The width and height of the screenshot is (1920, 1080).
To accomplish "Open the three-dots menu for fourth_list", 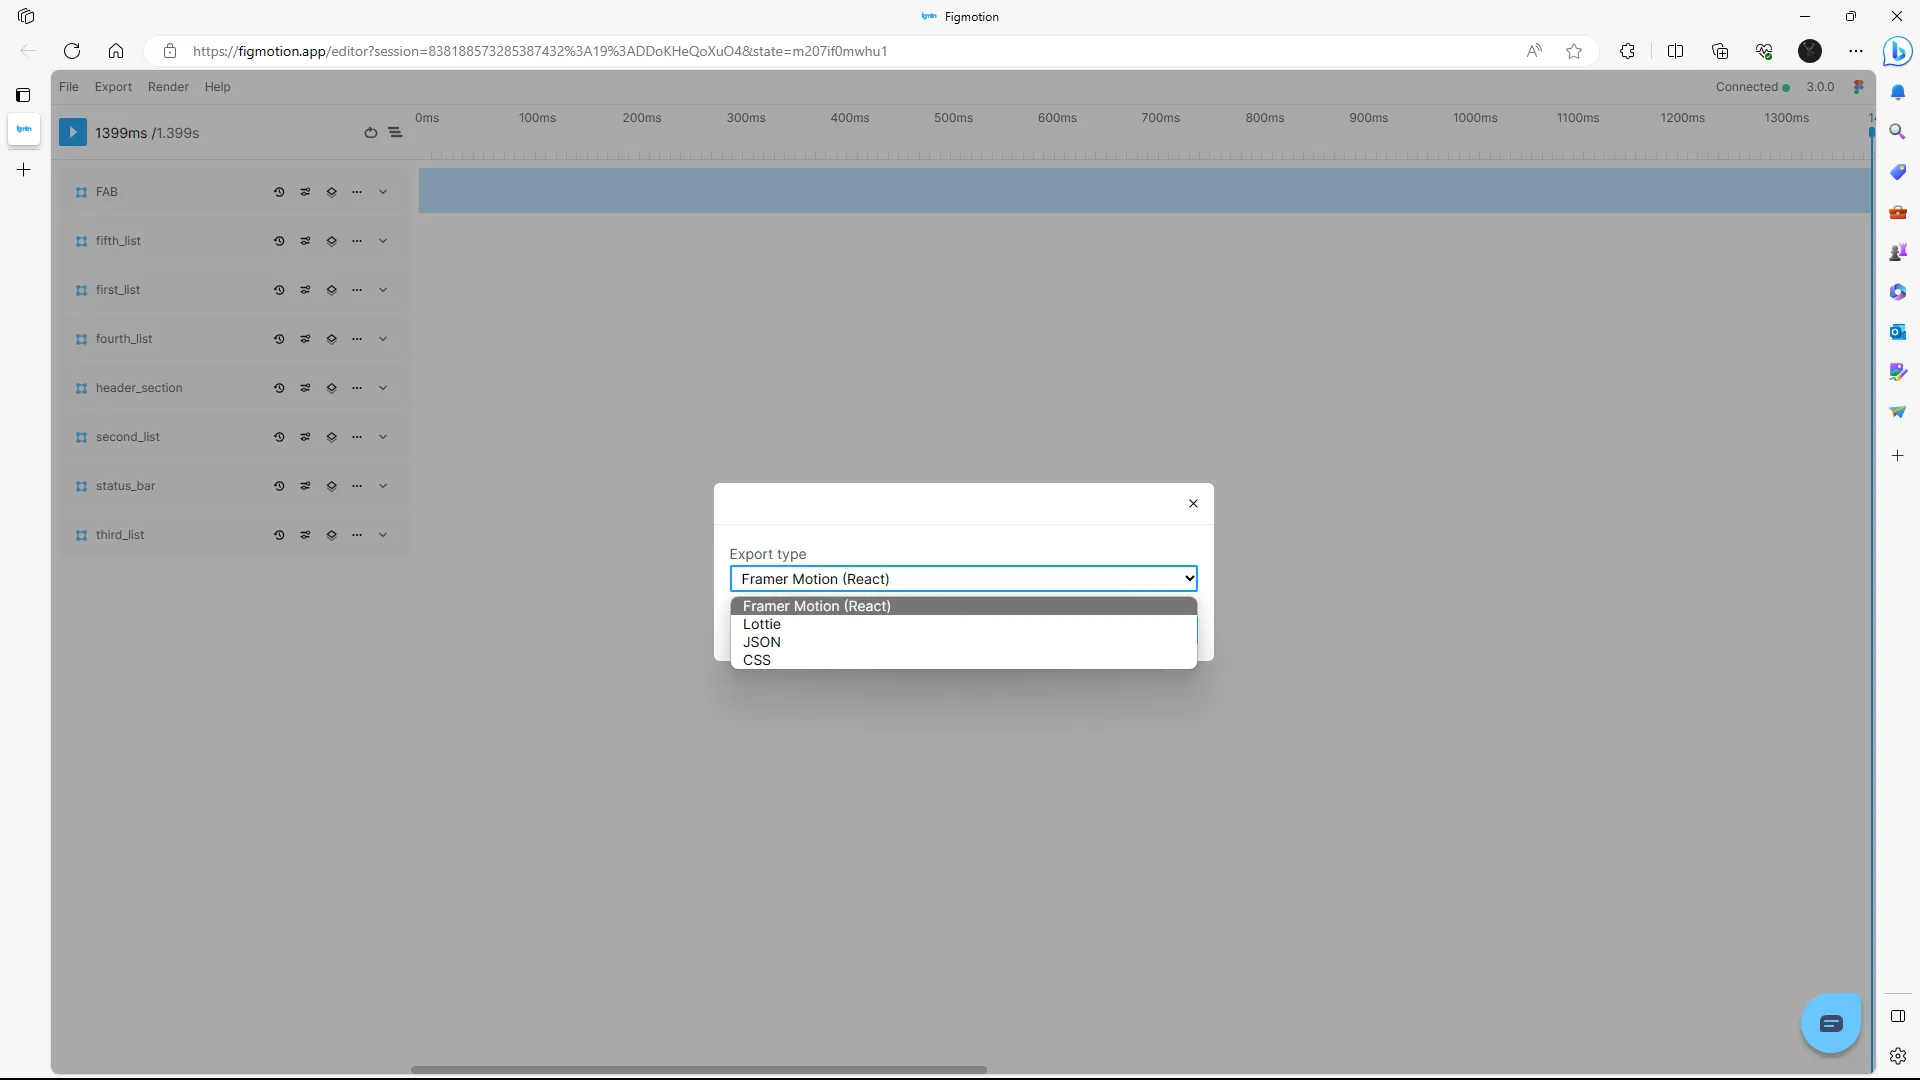I will click(357, 339).
